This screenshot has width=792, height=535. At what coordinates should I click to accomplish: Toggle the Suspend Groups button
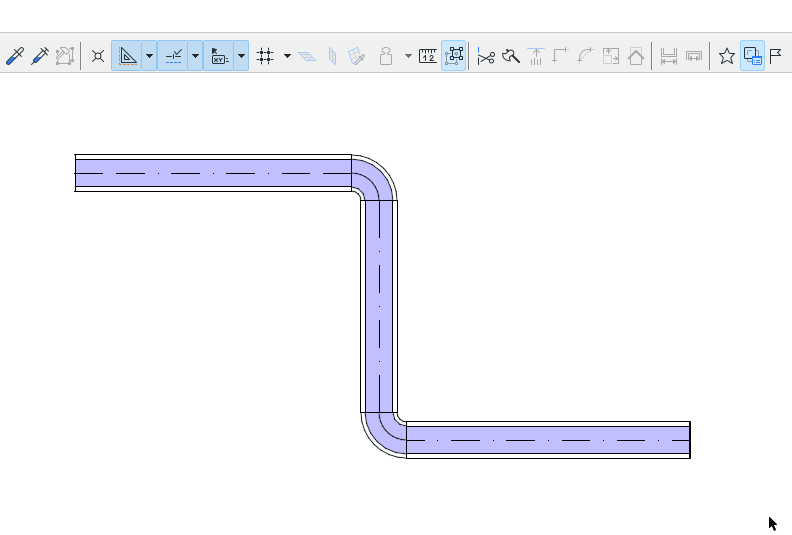[x=454, y=56]
